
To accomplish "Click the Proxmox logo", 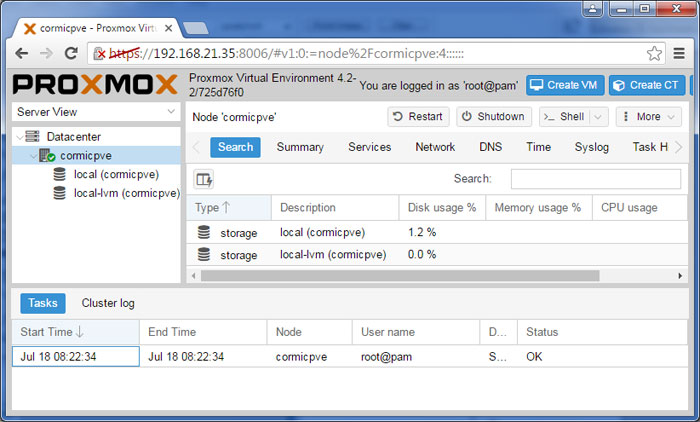I will [x=95, y=84].
